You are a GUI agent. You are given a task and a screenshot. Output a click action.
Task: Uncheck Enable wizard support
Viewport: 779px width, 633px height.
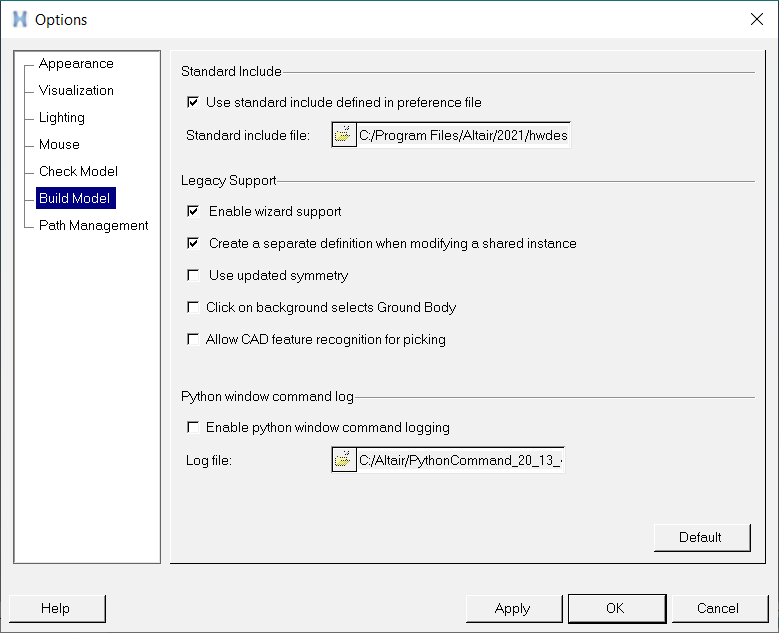coord(193,211)
